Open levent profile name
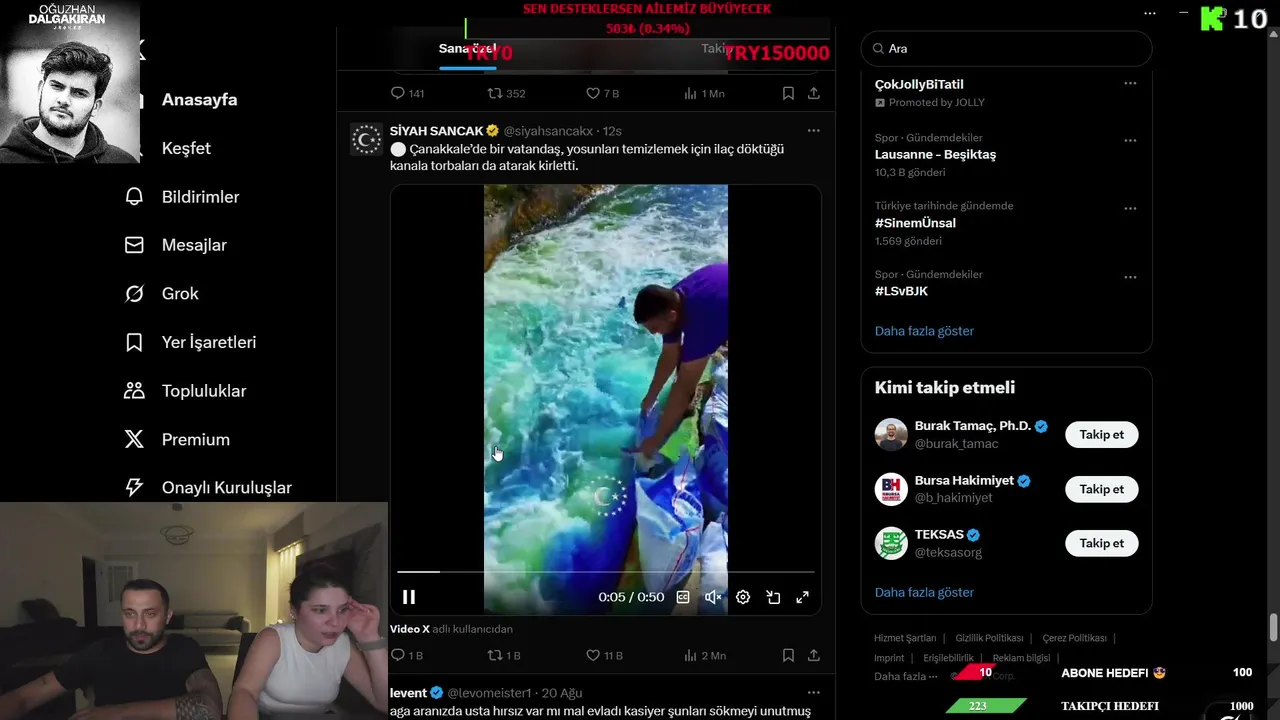This screenshot has width=1280, height=720. click(x=408, y=693)
